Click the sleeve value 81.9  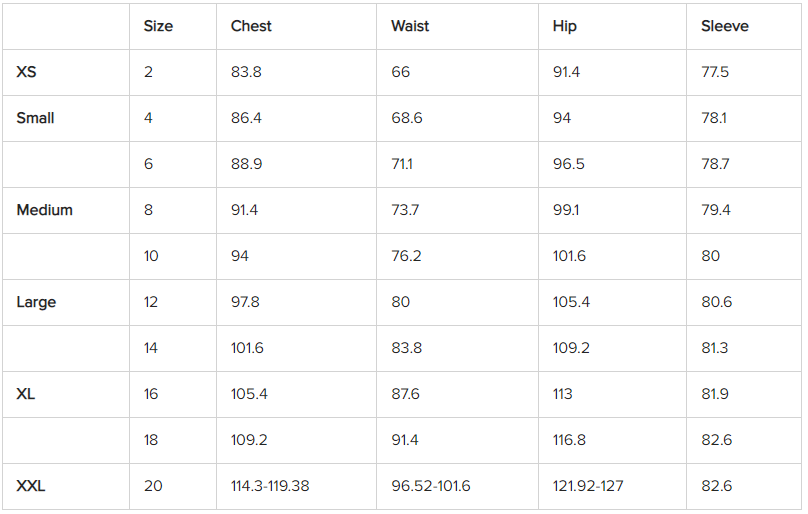(x=715, y=394)
